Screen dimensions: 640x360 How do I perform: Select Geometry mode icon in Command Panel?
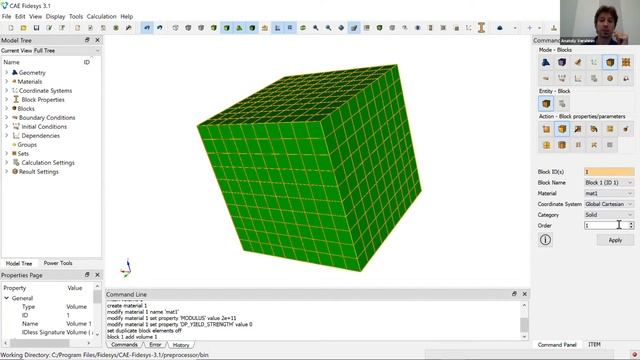[x=546, y=62]
